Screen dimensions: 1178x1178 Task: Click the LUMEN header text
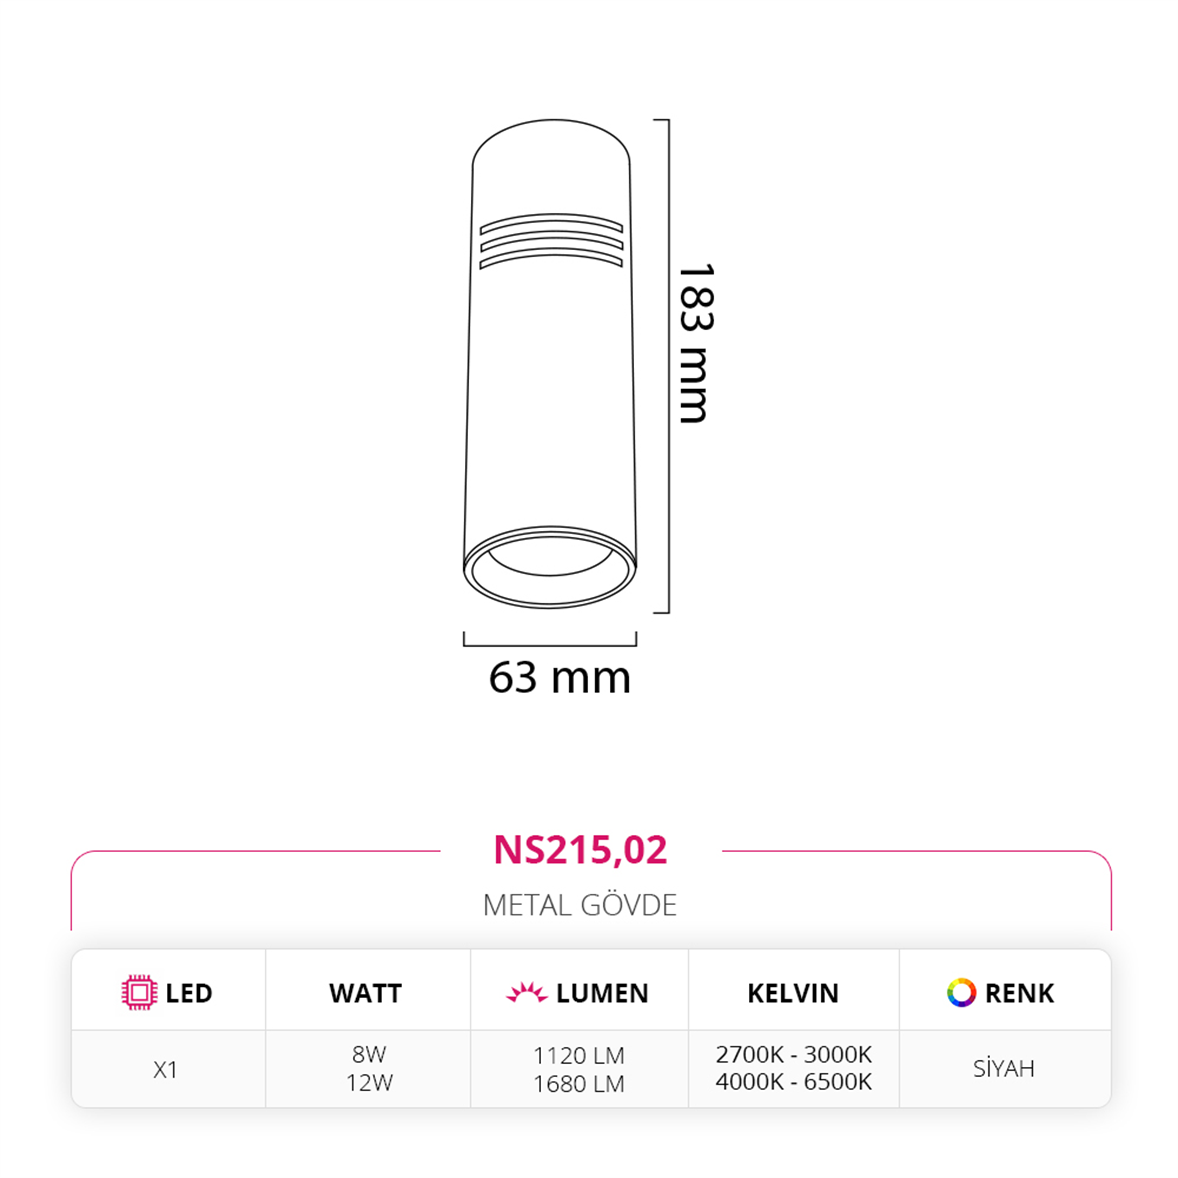pyautogui.click(x=602, y=993)
